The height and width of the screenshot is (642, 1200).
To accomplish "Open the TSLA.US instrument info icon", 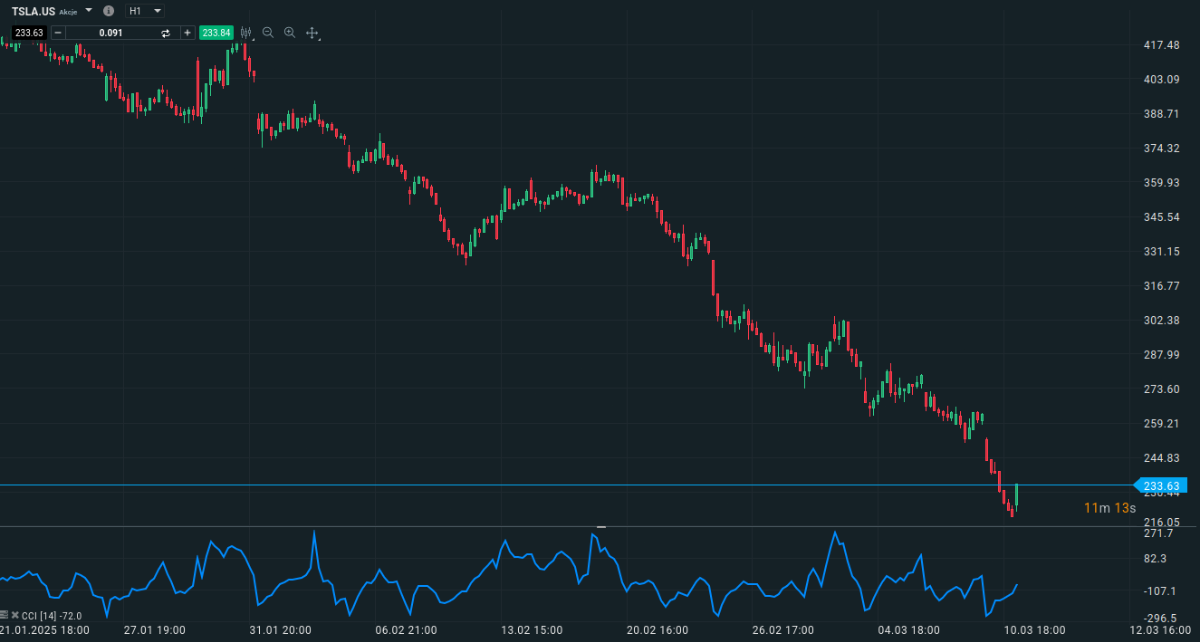I will point(108,11).
